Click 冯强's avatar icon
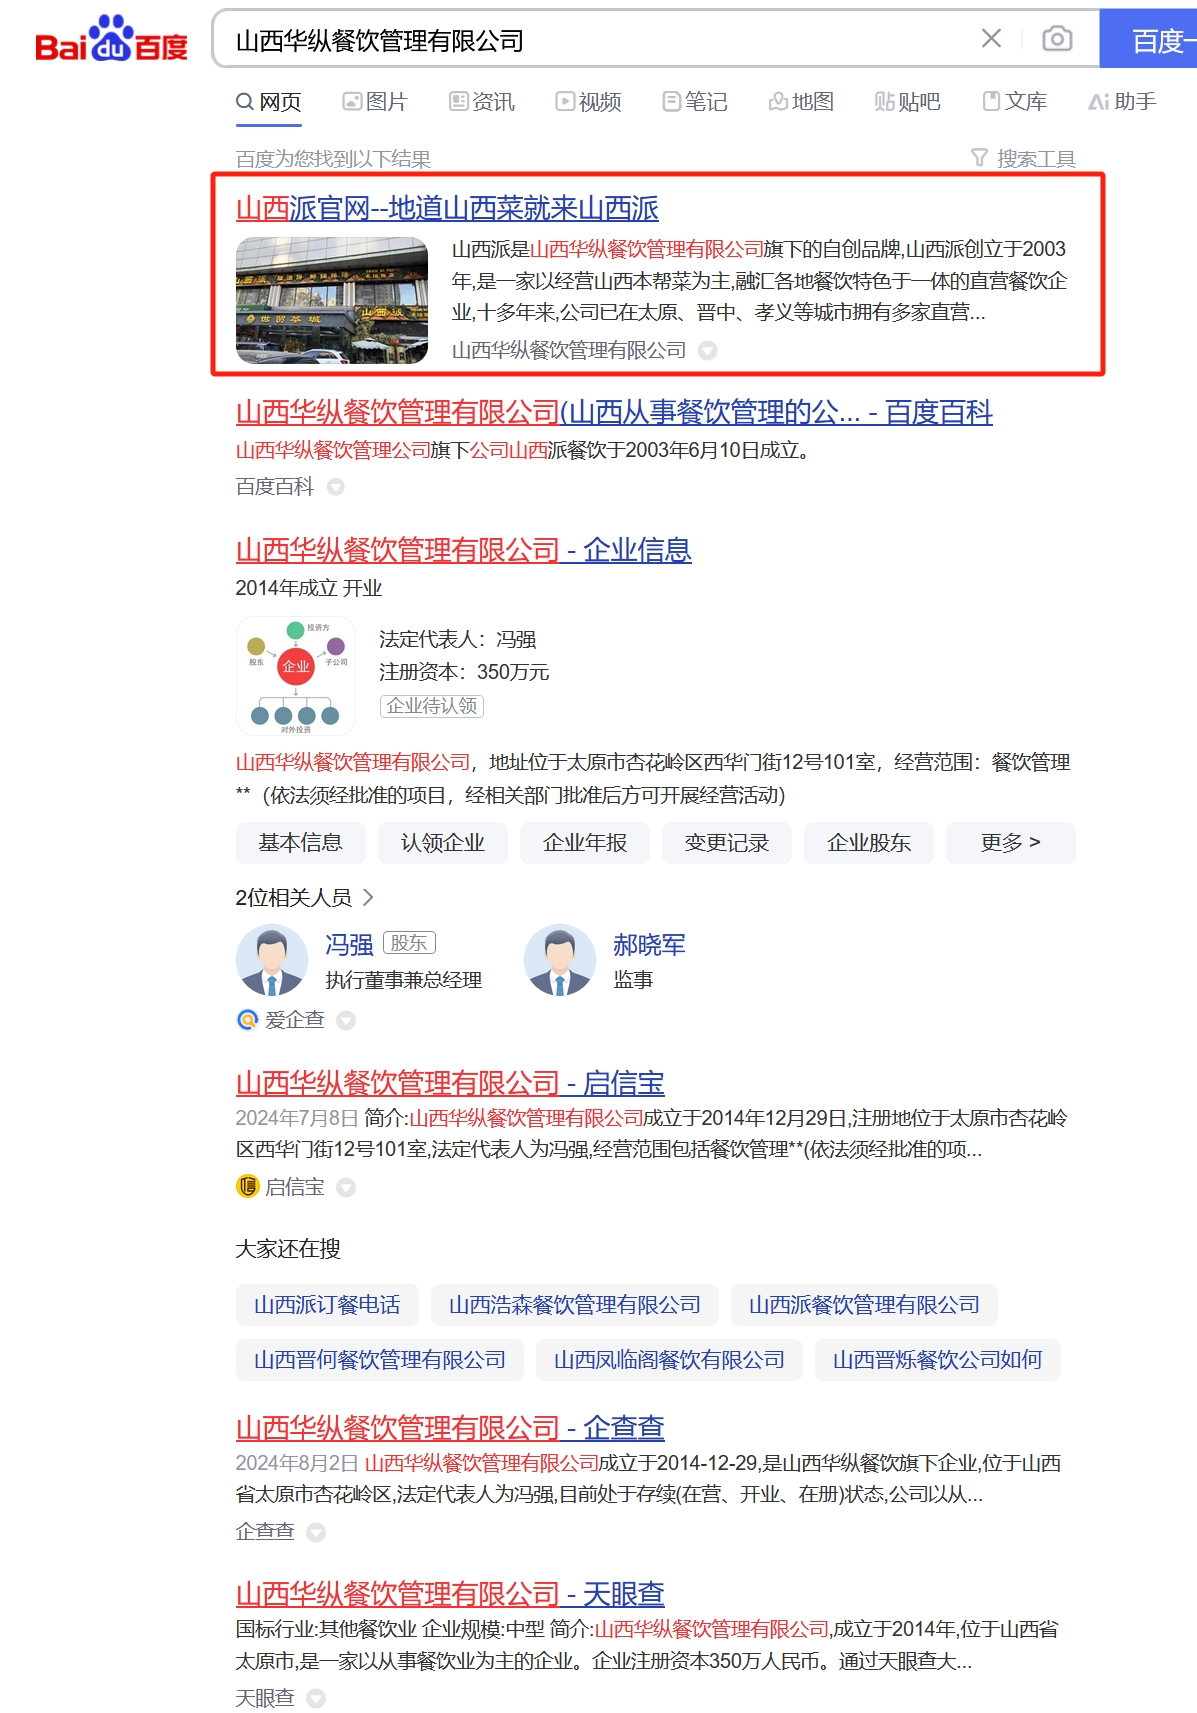 click(272, 960)
